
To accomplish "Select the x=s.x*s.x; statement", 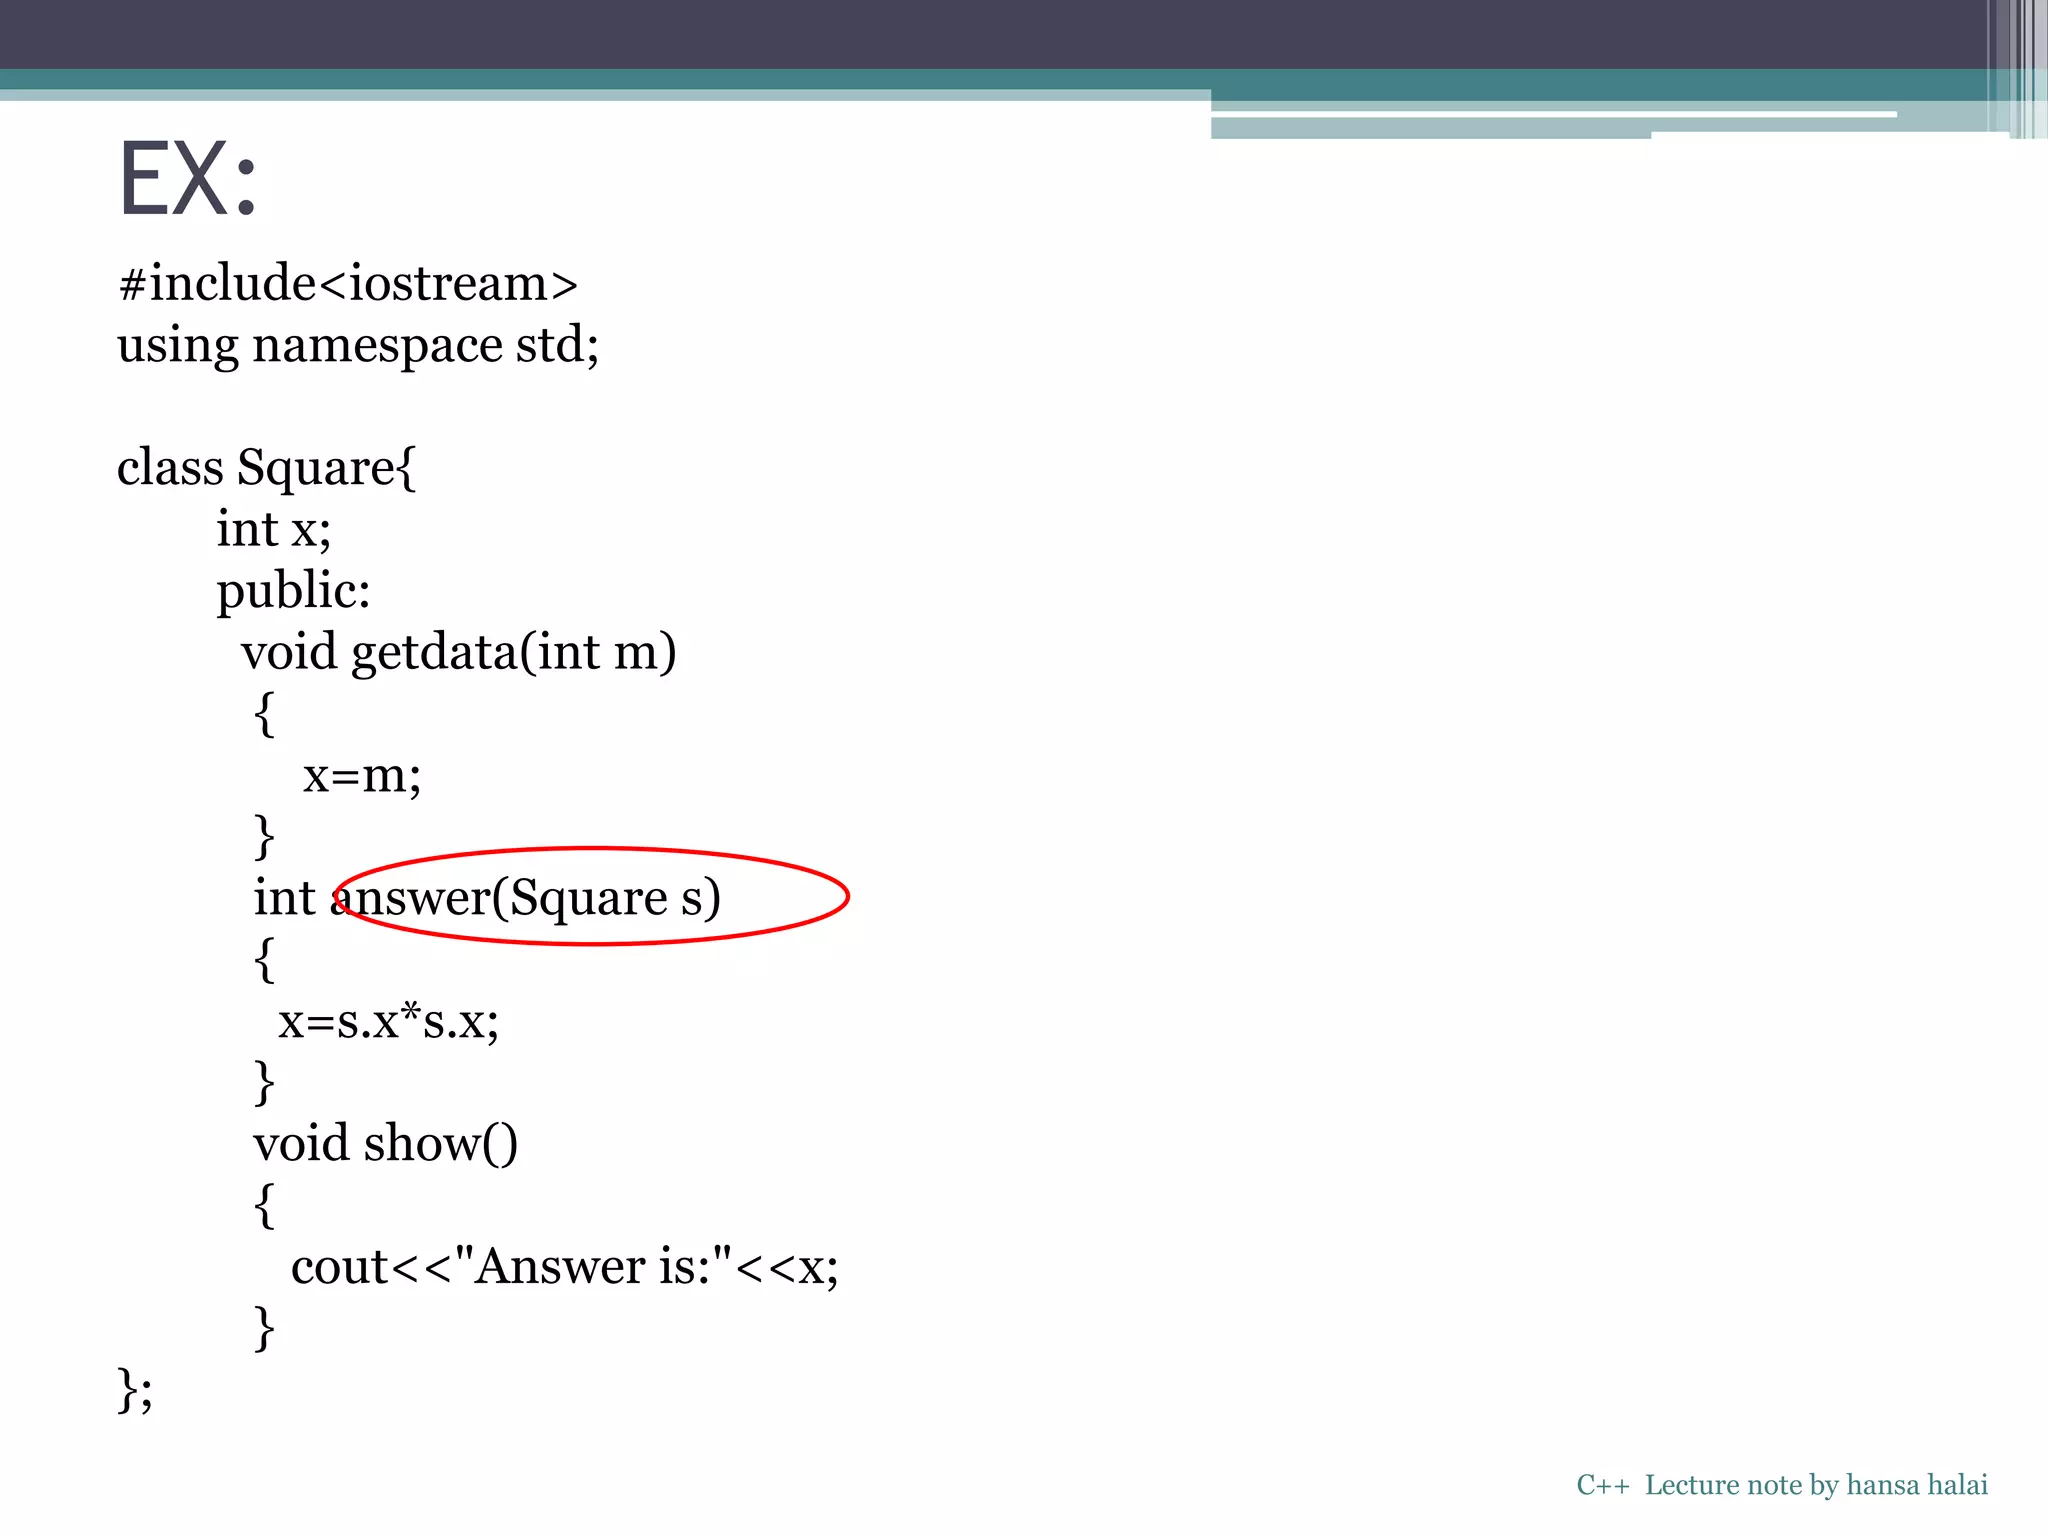I will tap(388, 1022).
